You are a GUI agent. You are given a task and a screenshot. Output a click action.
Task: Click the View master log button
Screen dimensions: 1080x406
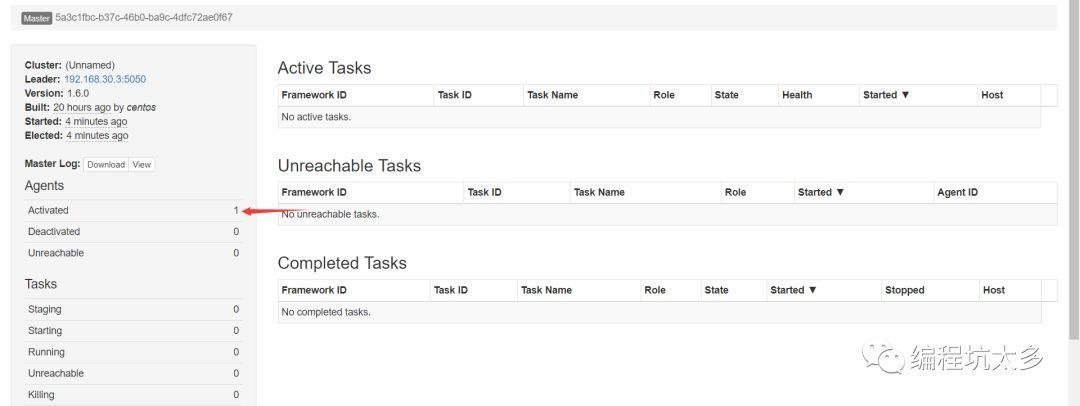click(142, 165)
